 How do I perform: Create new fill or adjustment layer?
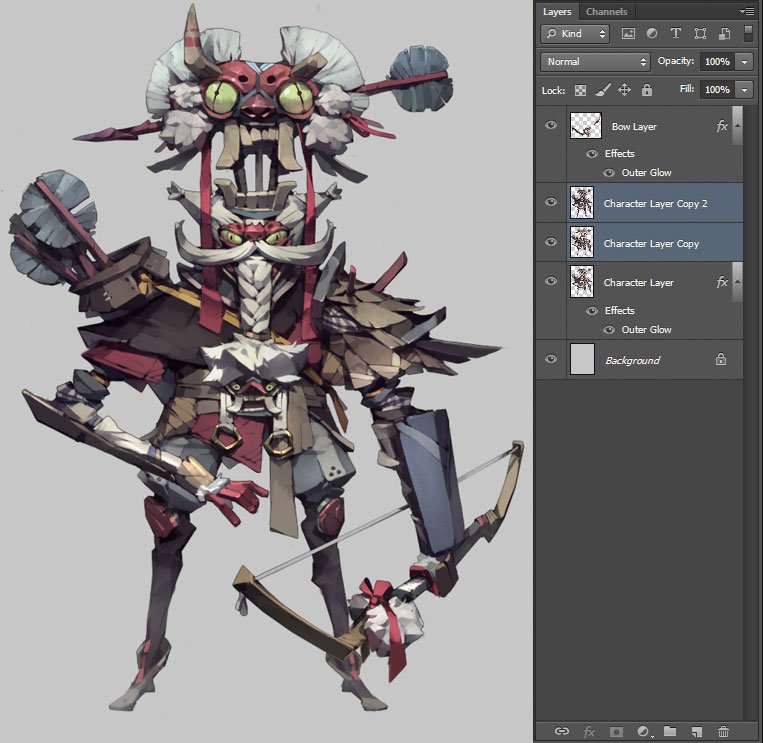[643, 731]
